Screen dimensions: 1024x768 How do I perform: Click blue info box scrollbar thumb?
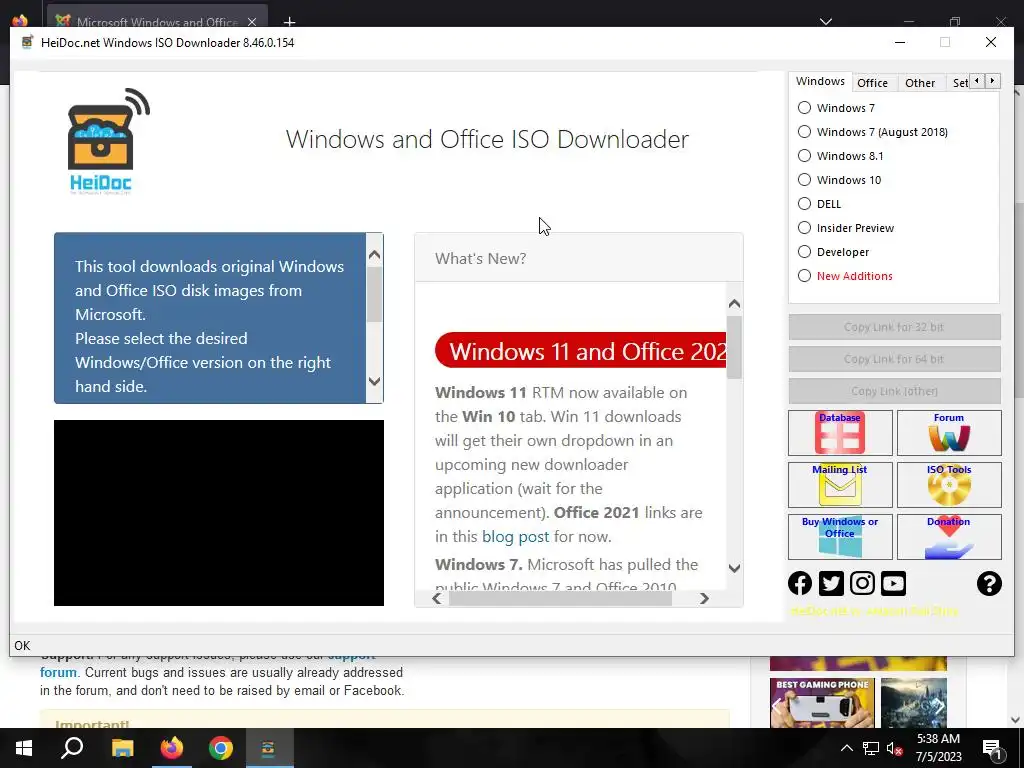coord(374,295)
